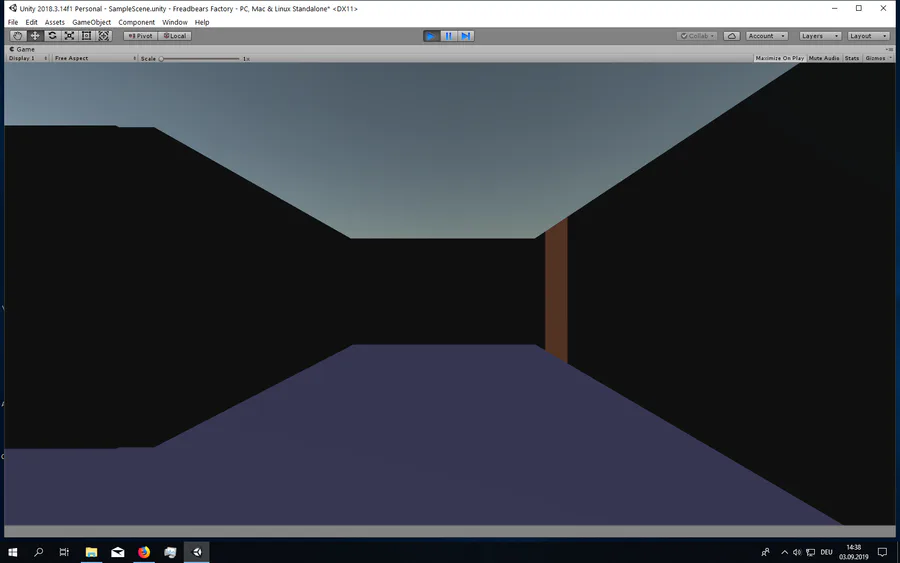Pause the running game
Image resolution: width=900 pixels, height=563 pixels.
448,36
